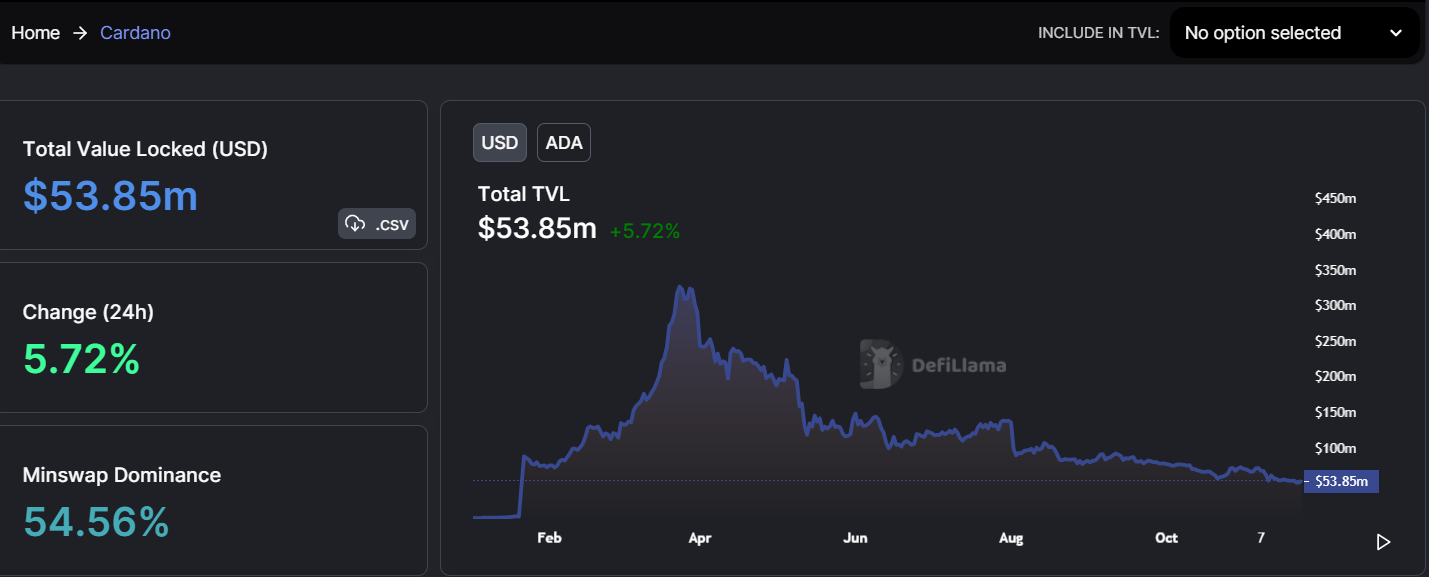Click the $53.85m price tag on the chart axis
This screenshot has width=1429, height=577.
point(1341,481)
